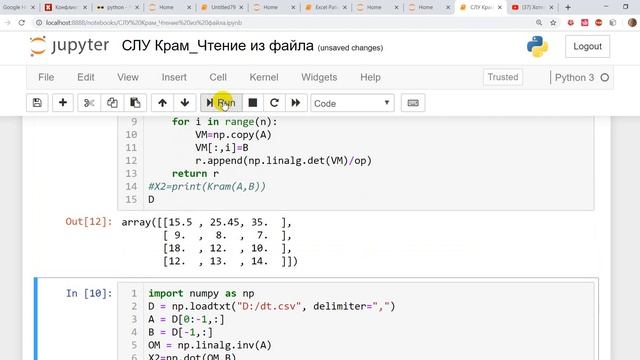Open the command palette keyboard icon
The width and height of the screenshot is (640, 360).
point(413,103)
